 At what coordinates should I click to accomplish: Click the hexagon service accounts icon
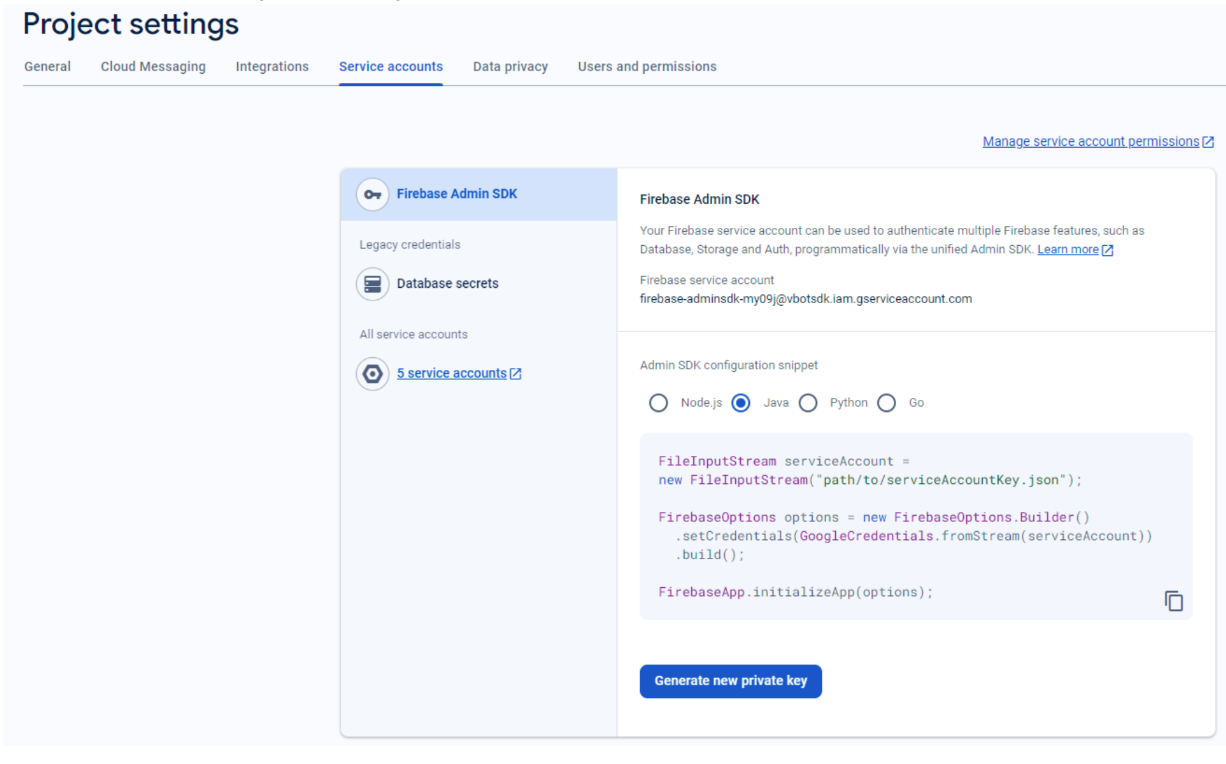[x=372, y=374]
